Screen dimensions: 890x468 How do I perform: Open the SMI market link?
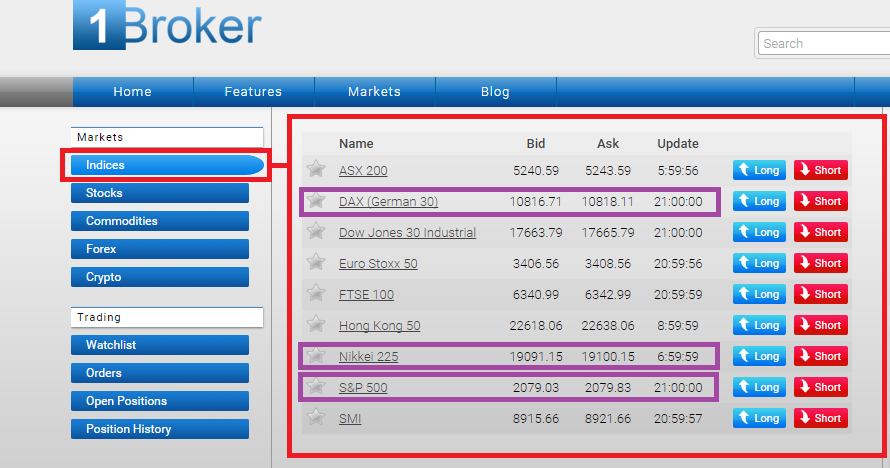click(350, 419)
